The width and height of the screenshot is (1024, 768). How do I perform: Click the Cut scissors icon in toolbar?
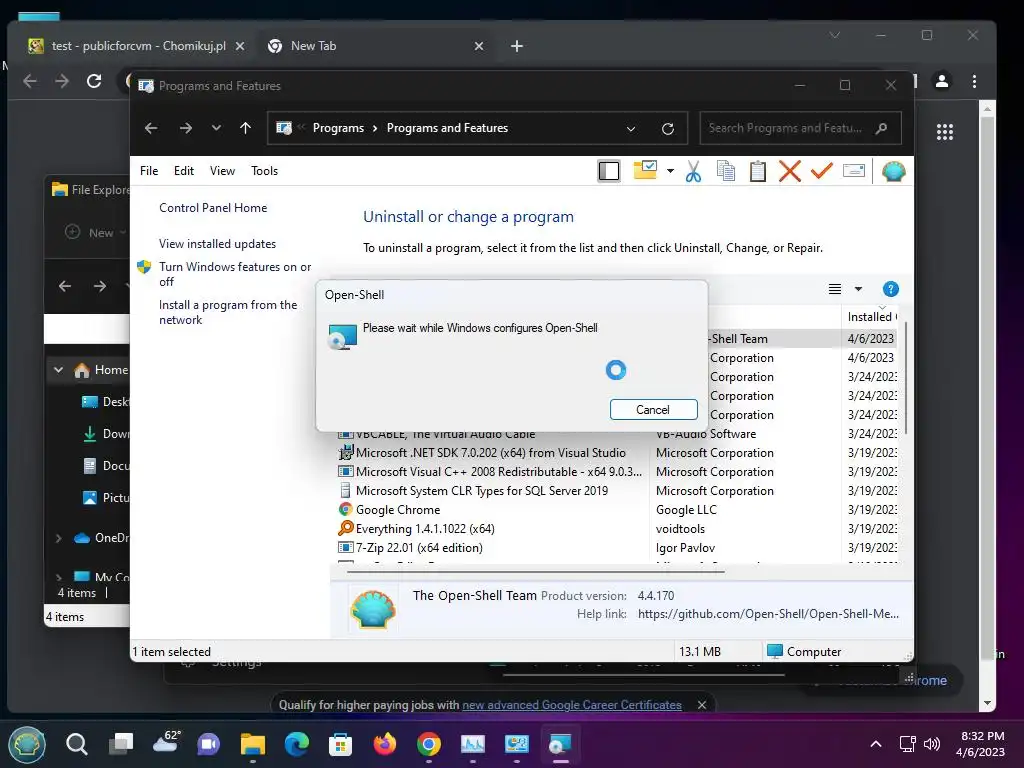point(693,171)
